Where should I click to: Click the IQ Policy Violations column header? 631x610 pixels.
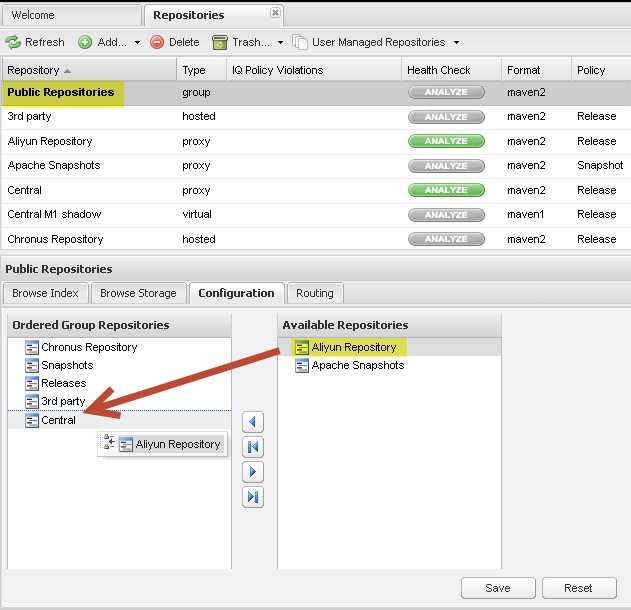coord(314,70)
